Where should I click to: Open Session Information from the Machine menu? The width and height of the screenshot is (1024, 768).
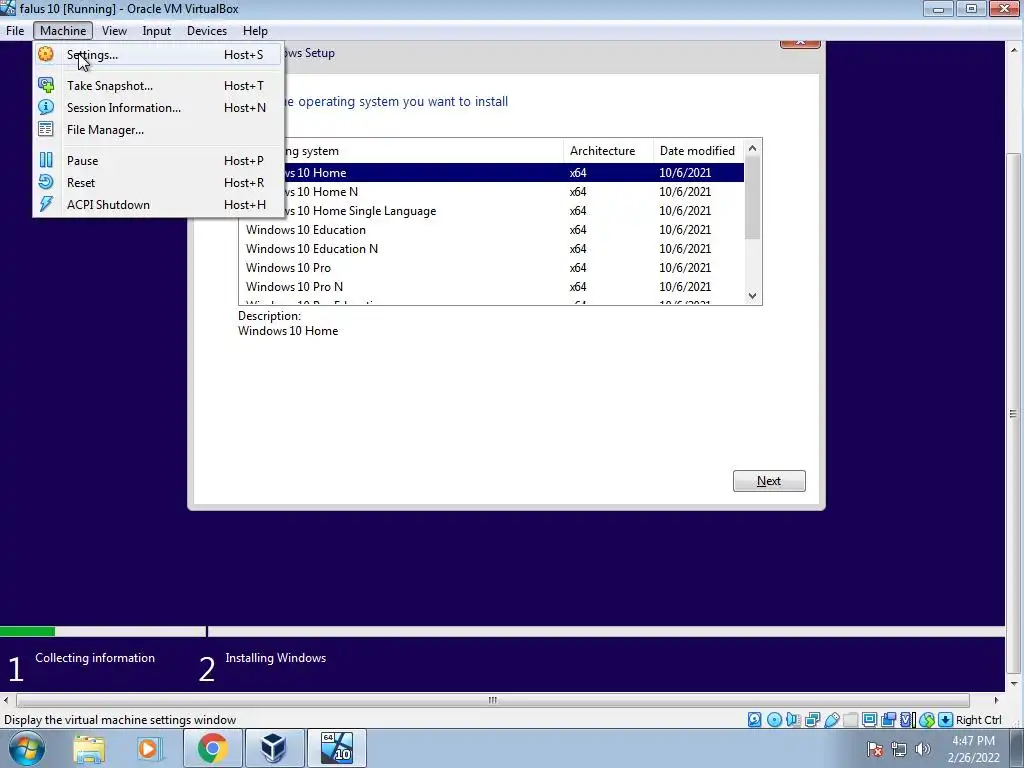(x=158, y=108)
